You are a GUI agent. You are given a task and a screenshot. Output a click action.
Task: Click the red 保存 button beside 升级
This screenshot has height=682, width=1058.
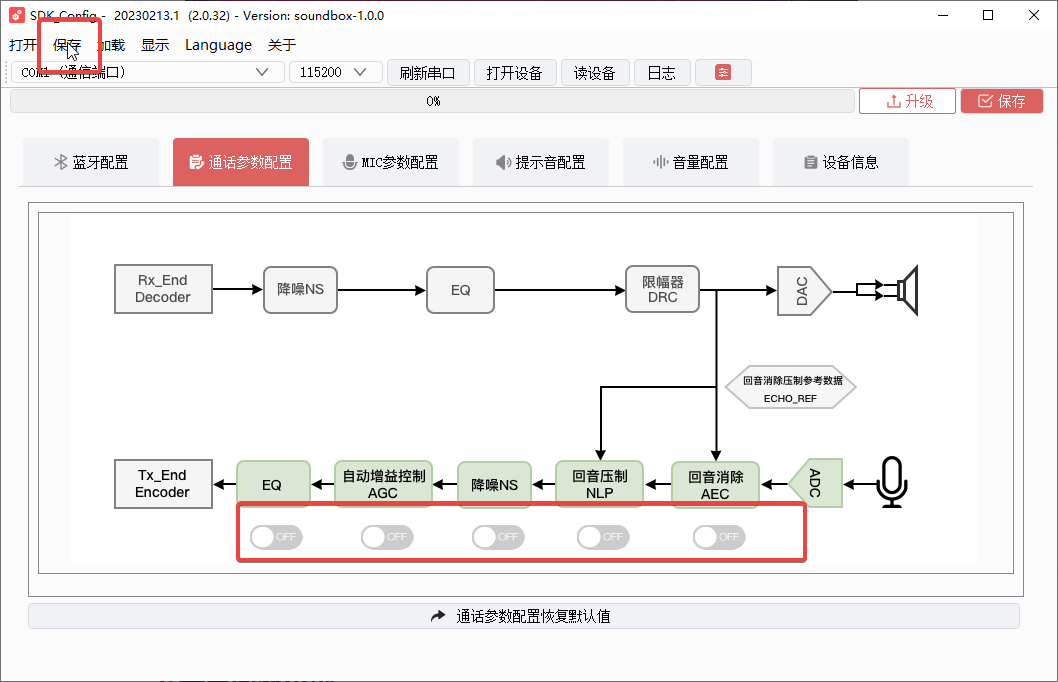(1002, 101)
